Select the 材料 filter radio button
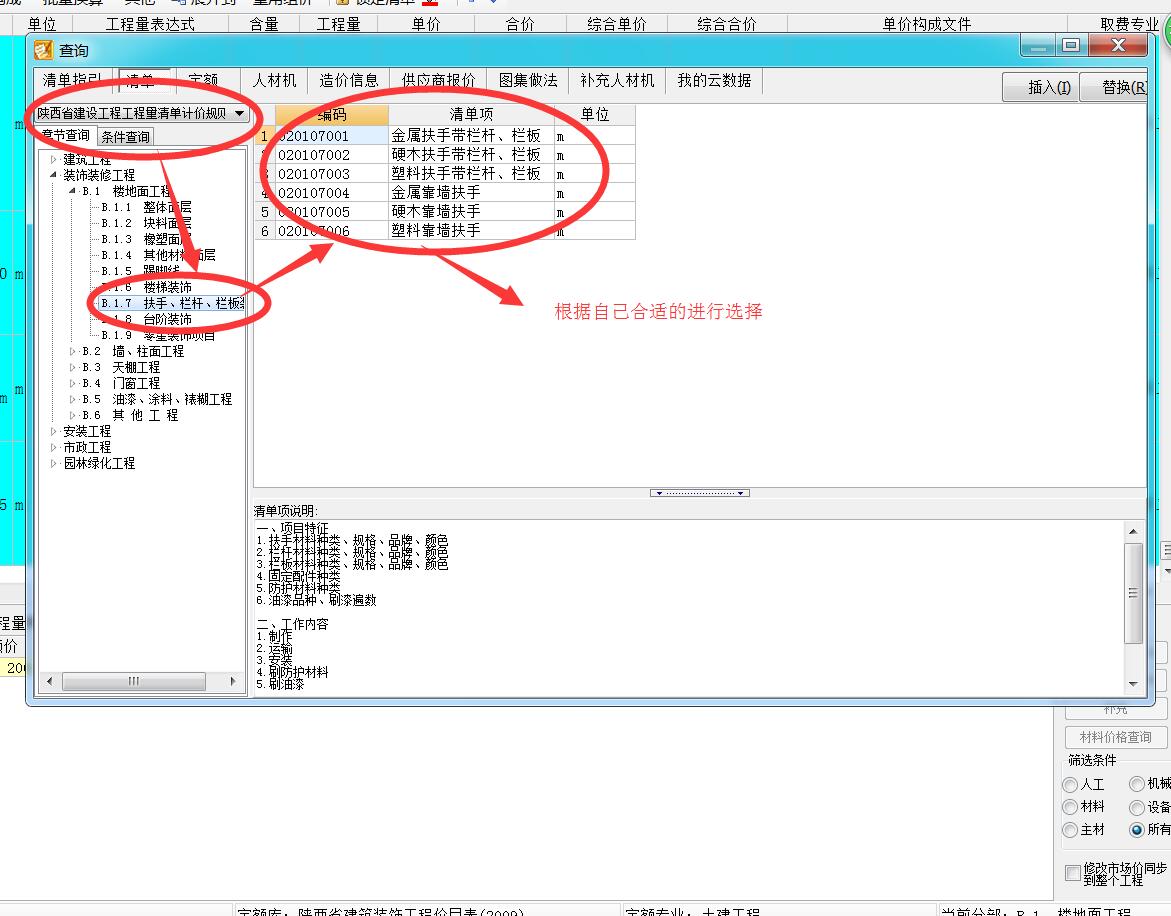 tap(1070, 807)
